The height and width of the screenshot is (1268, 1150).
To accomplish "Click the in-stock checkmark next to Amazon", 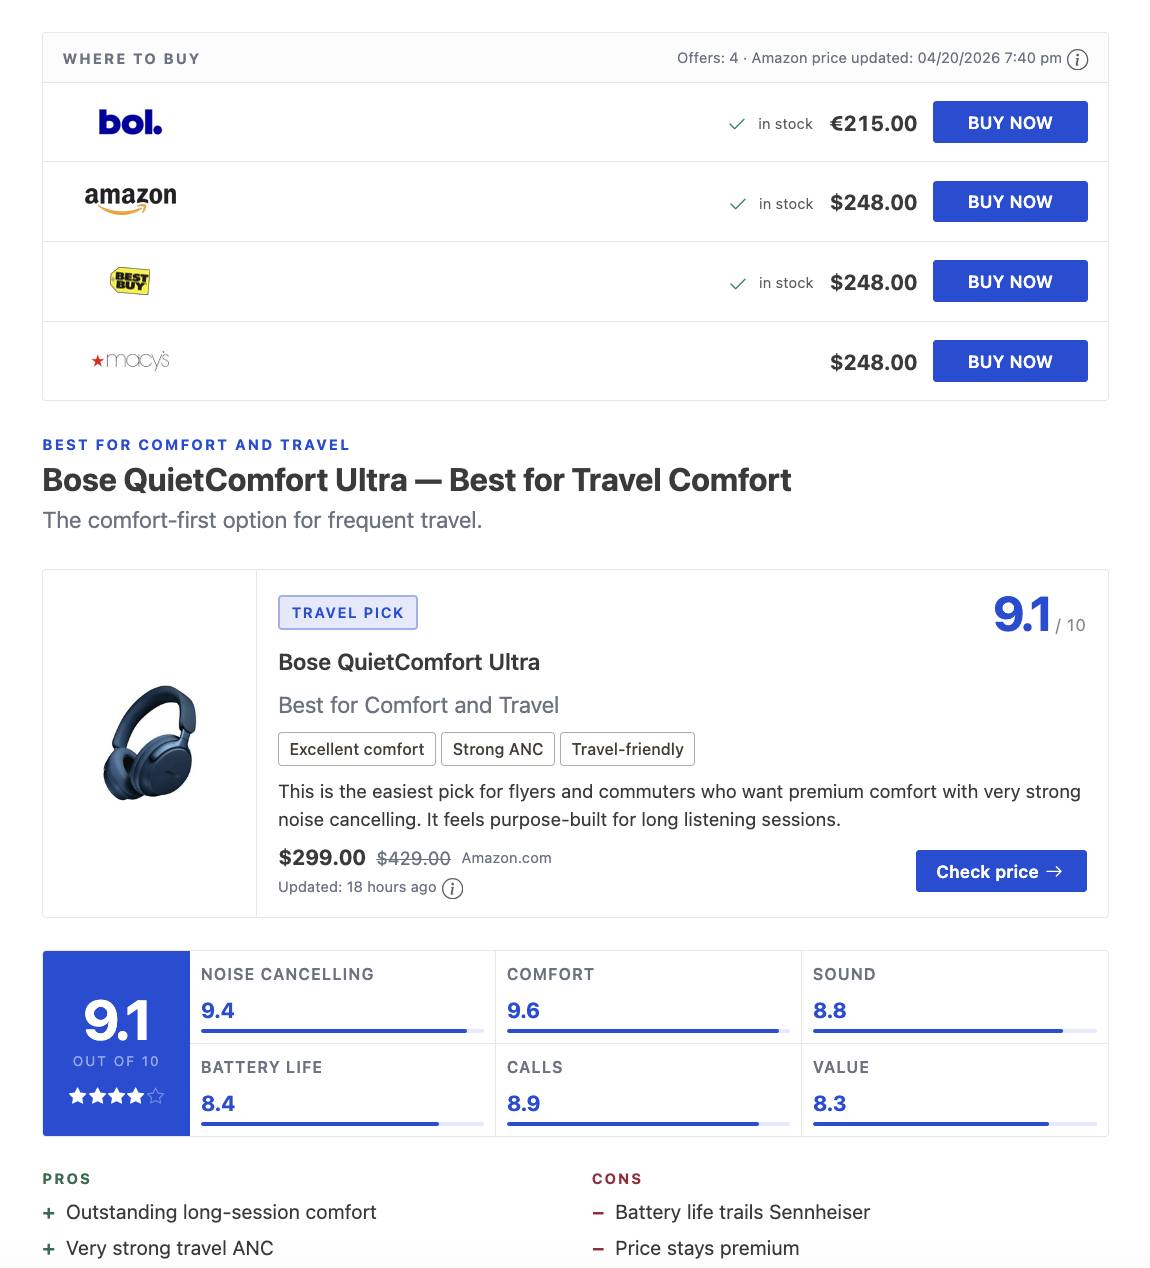I will 737,202.
